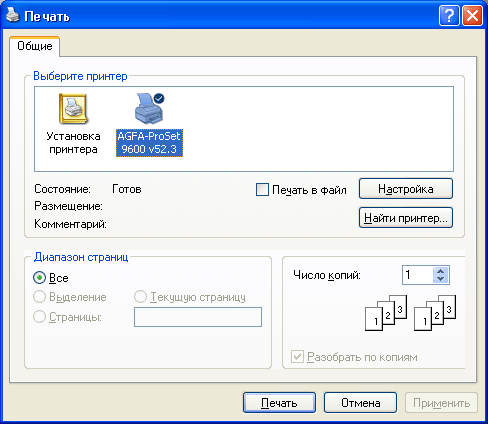The width and height of the screenshot is (488, 424).
Task: Click the Настройка button
Action: tap(406, 189)
